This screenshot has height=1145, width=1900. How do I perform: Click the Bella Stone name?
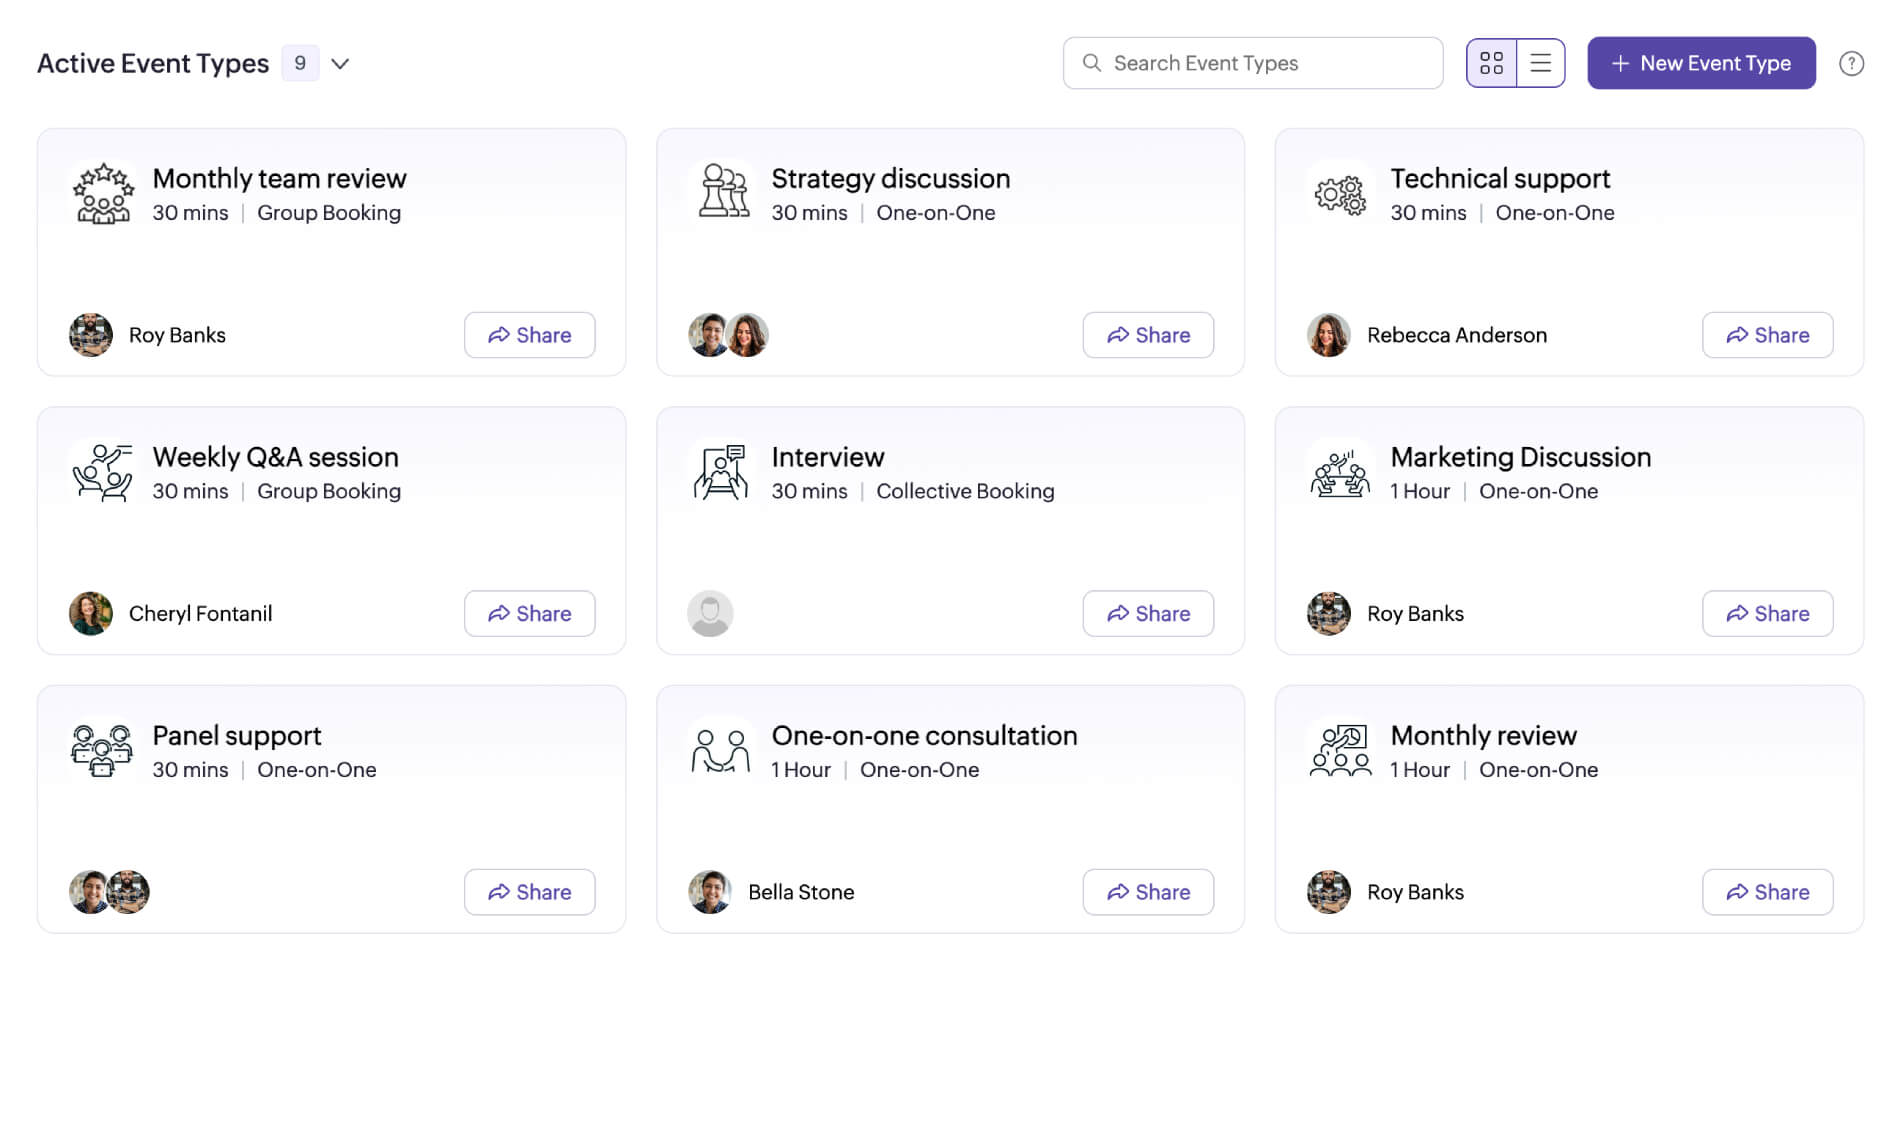point(801,892)
